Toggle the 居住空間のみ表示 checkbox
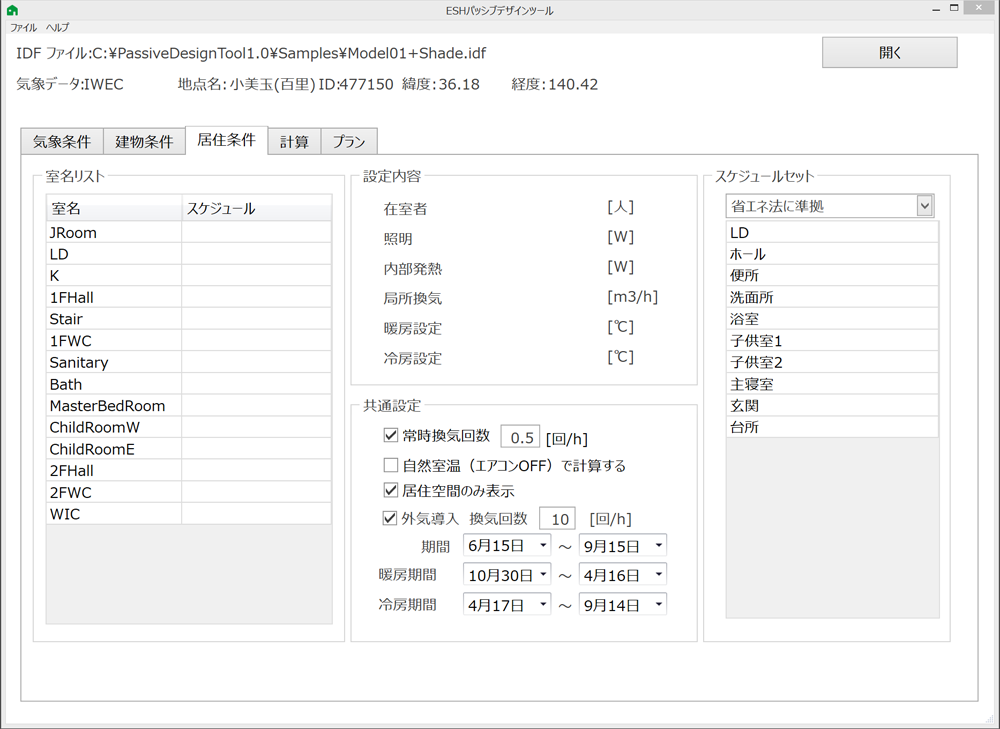The width and height of the screenshot is (1000, 729). tap(391, 491)
